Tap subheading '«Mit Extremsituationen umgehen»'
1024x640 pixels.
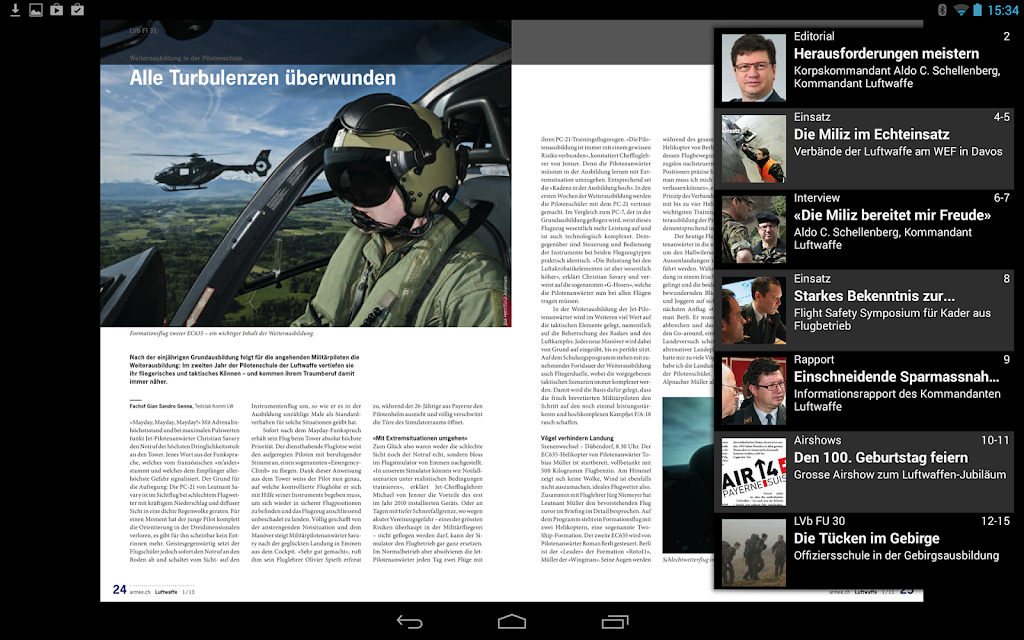(420, 438)
